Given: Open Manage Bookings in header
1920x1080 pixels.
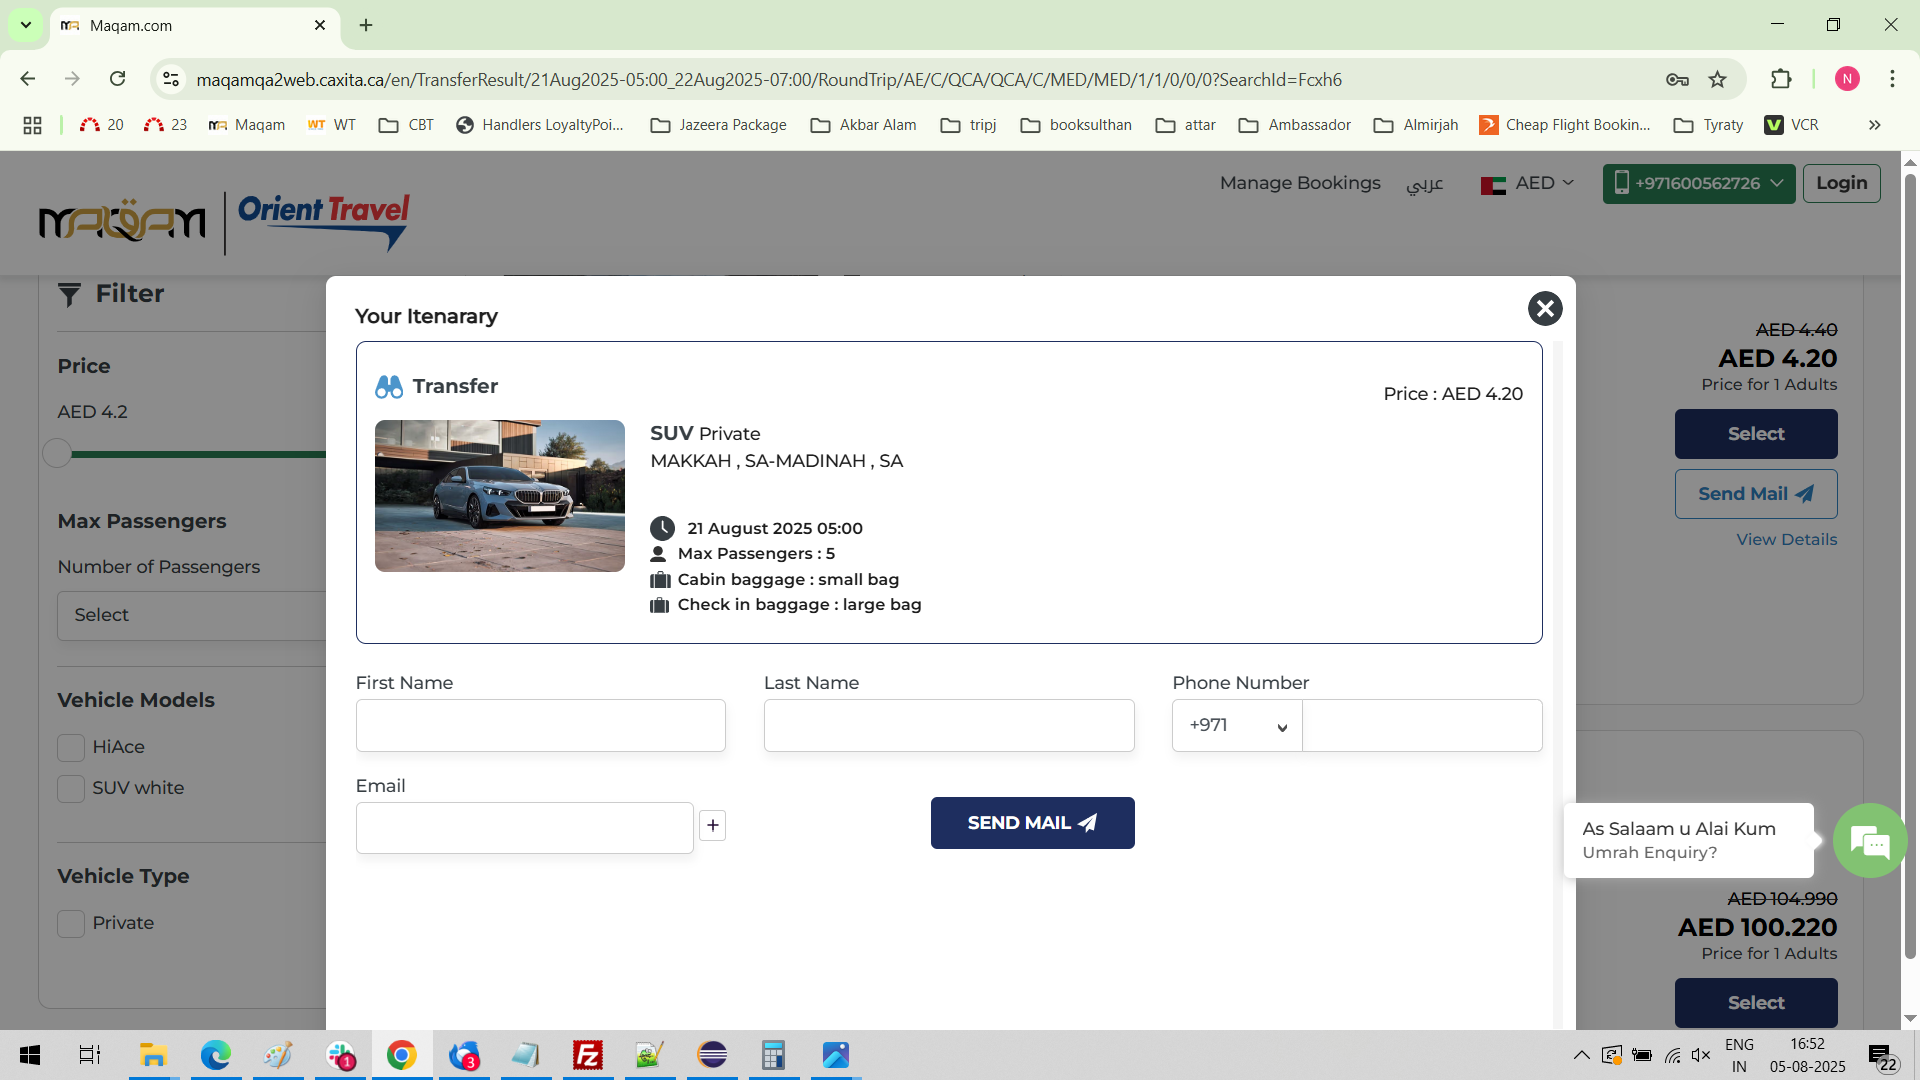Looking at the screenshot, I should [x=1300, y=183].
